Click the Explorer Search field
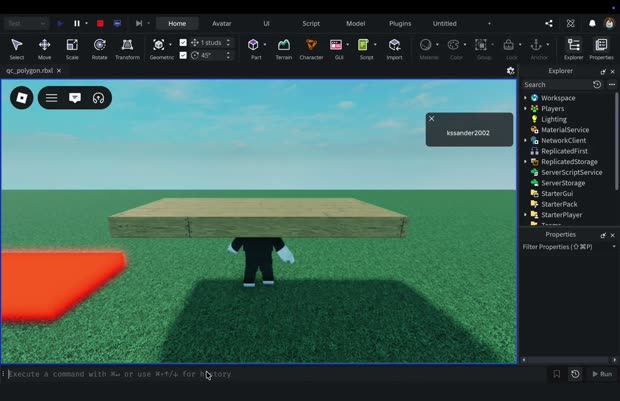The height and width of the screenshot is (401, 620). pyautogui.click(x=556, y=85)
